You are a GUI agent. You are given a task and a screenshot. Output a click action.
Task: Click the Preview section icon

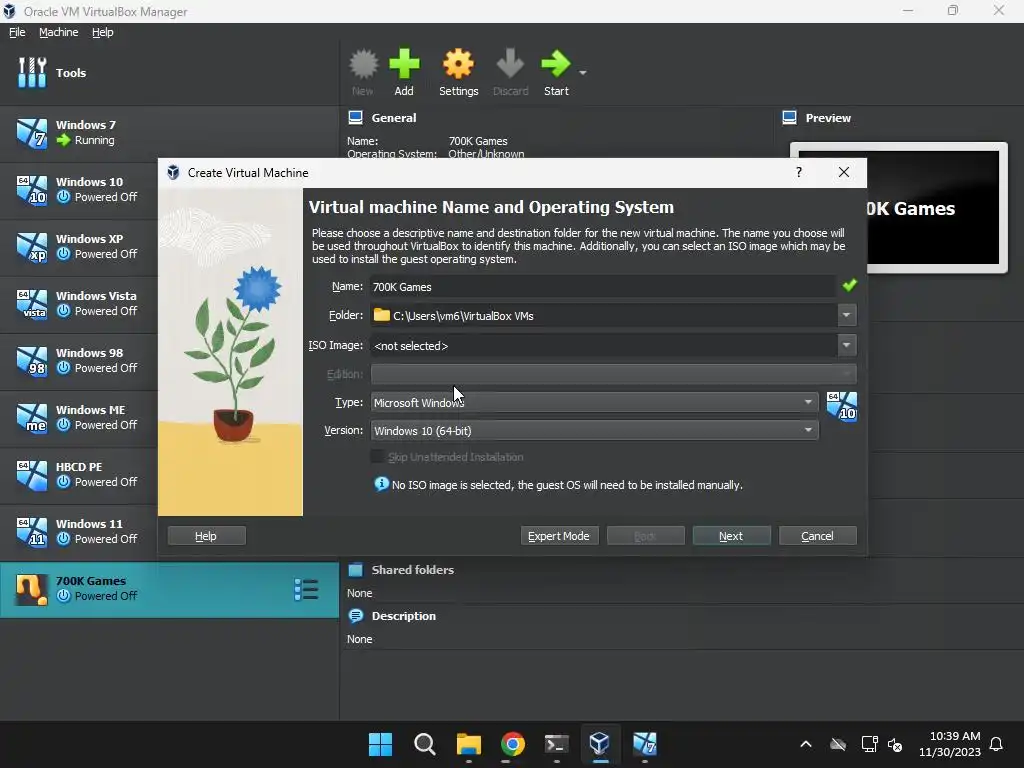click(789, 118)
